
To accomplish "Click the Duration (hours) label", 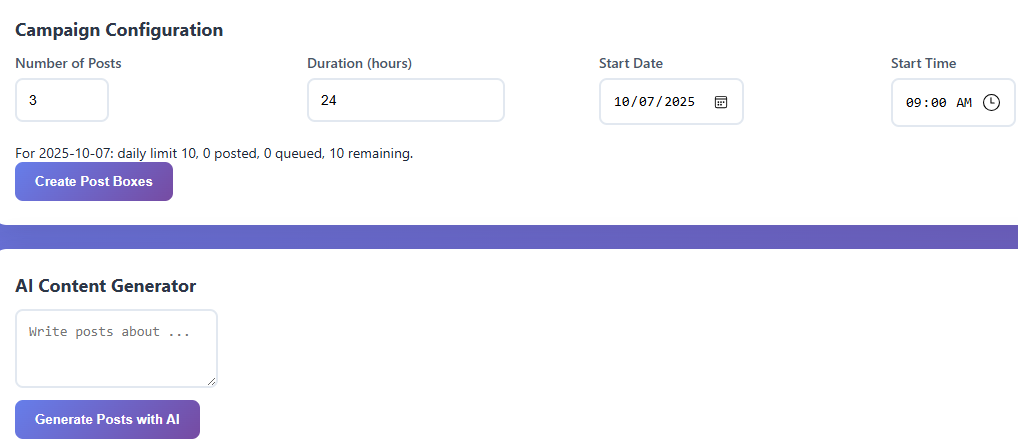I will click(359, 63).
